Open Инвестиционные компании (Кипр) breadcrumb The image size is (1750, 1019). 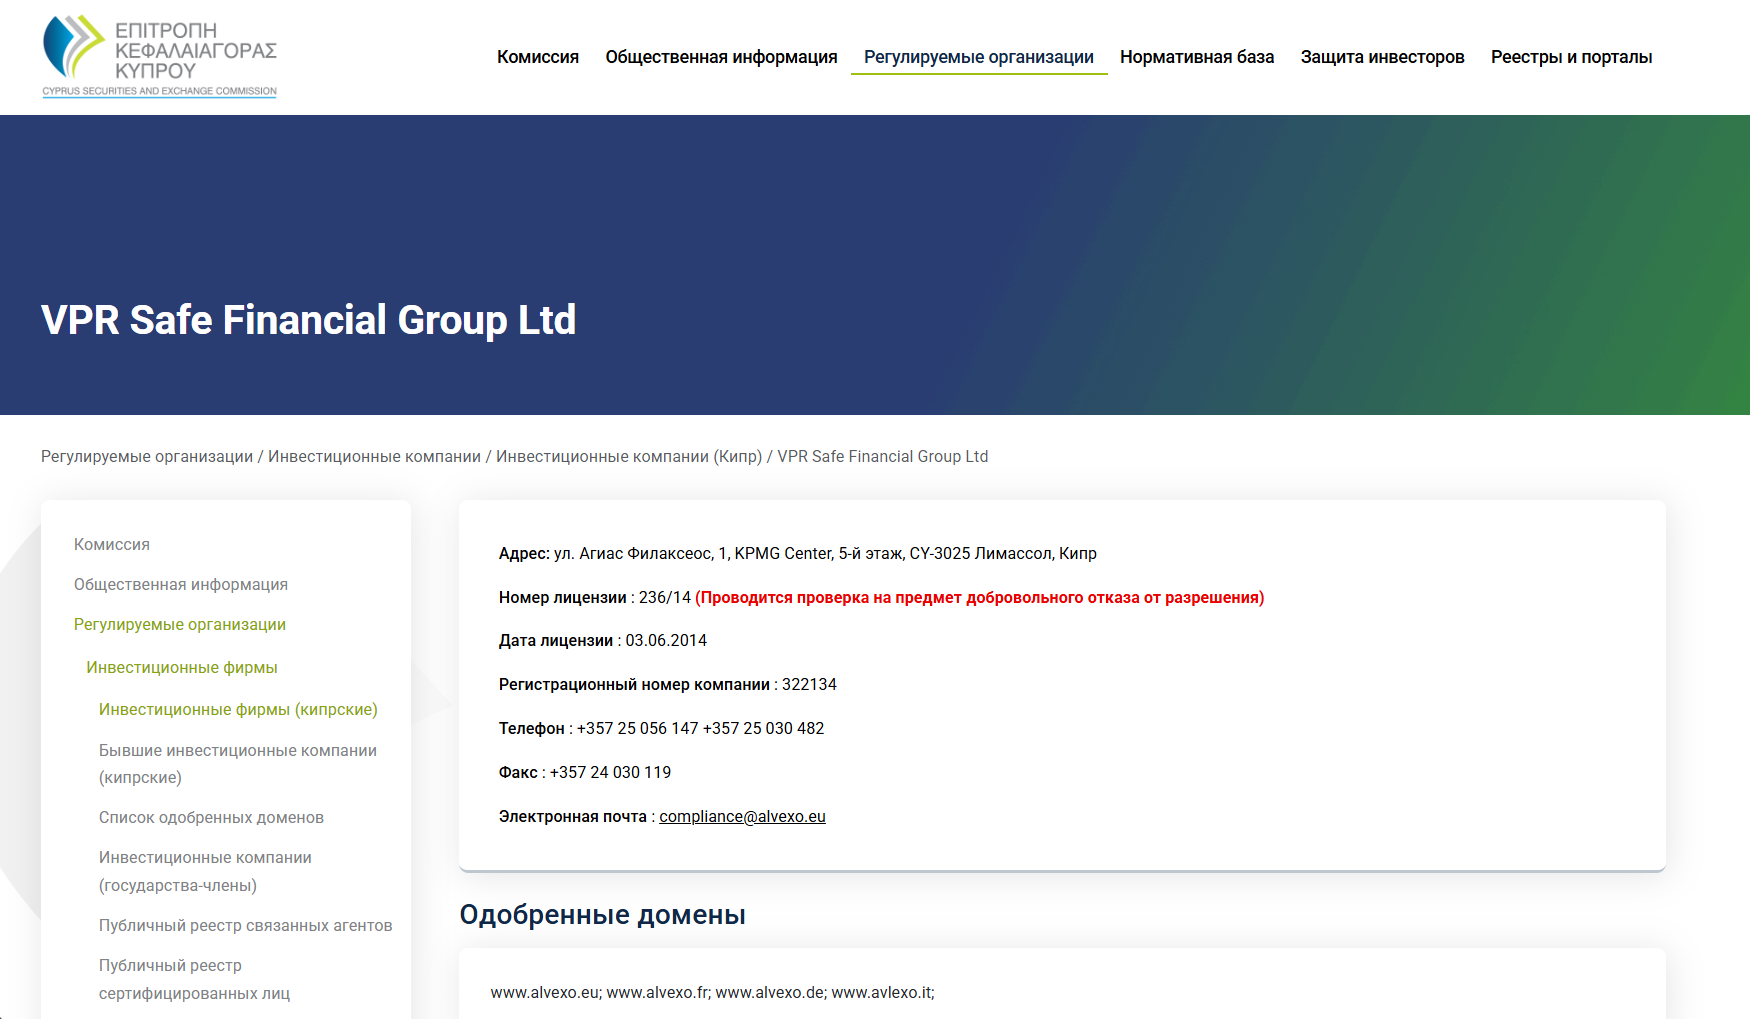(x=629, y=456)
